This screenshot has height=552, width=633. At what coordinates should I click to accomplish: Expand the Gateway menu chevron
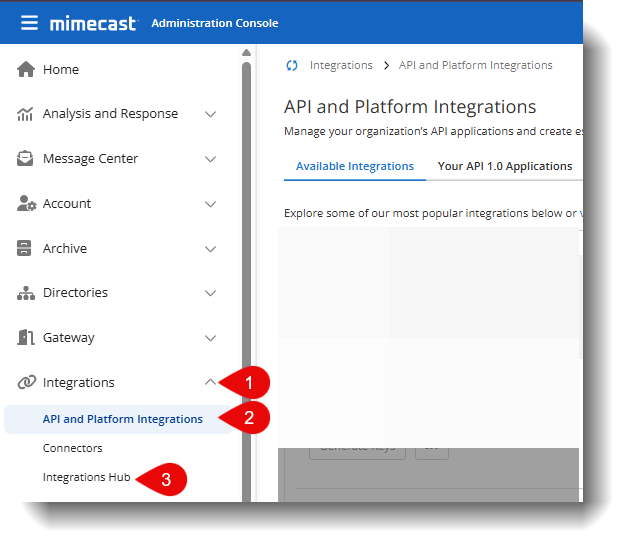[x=210, y=338]
